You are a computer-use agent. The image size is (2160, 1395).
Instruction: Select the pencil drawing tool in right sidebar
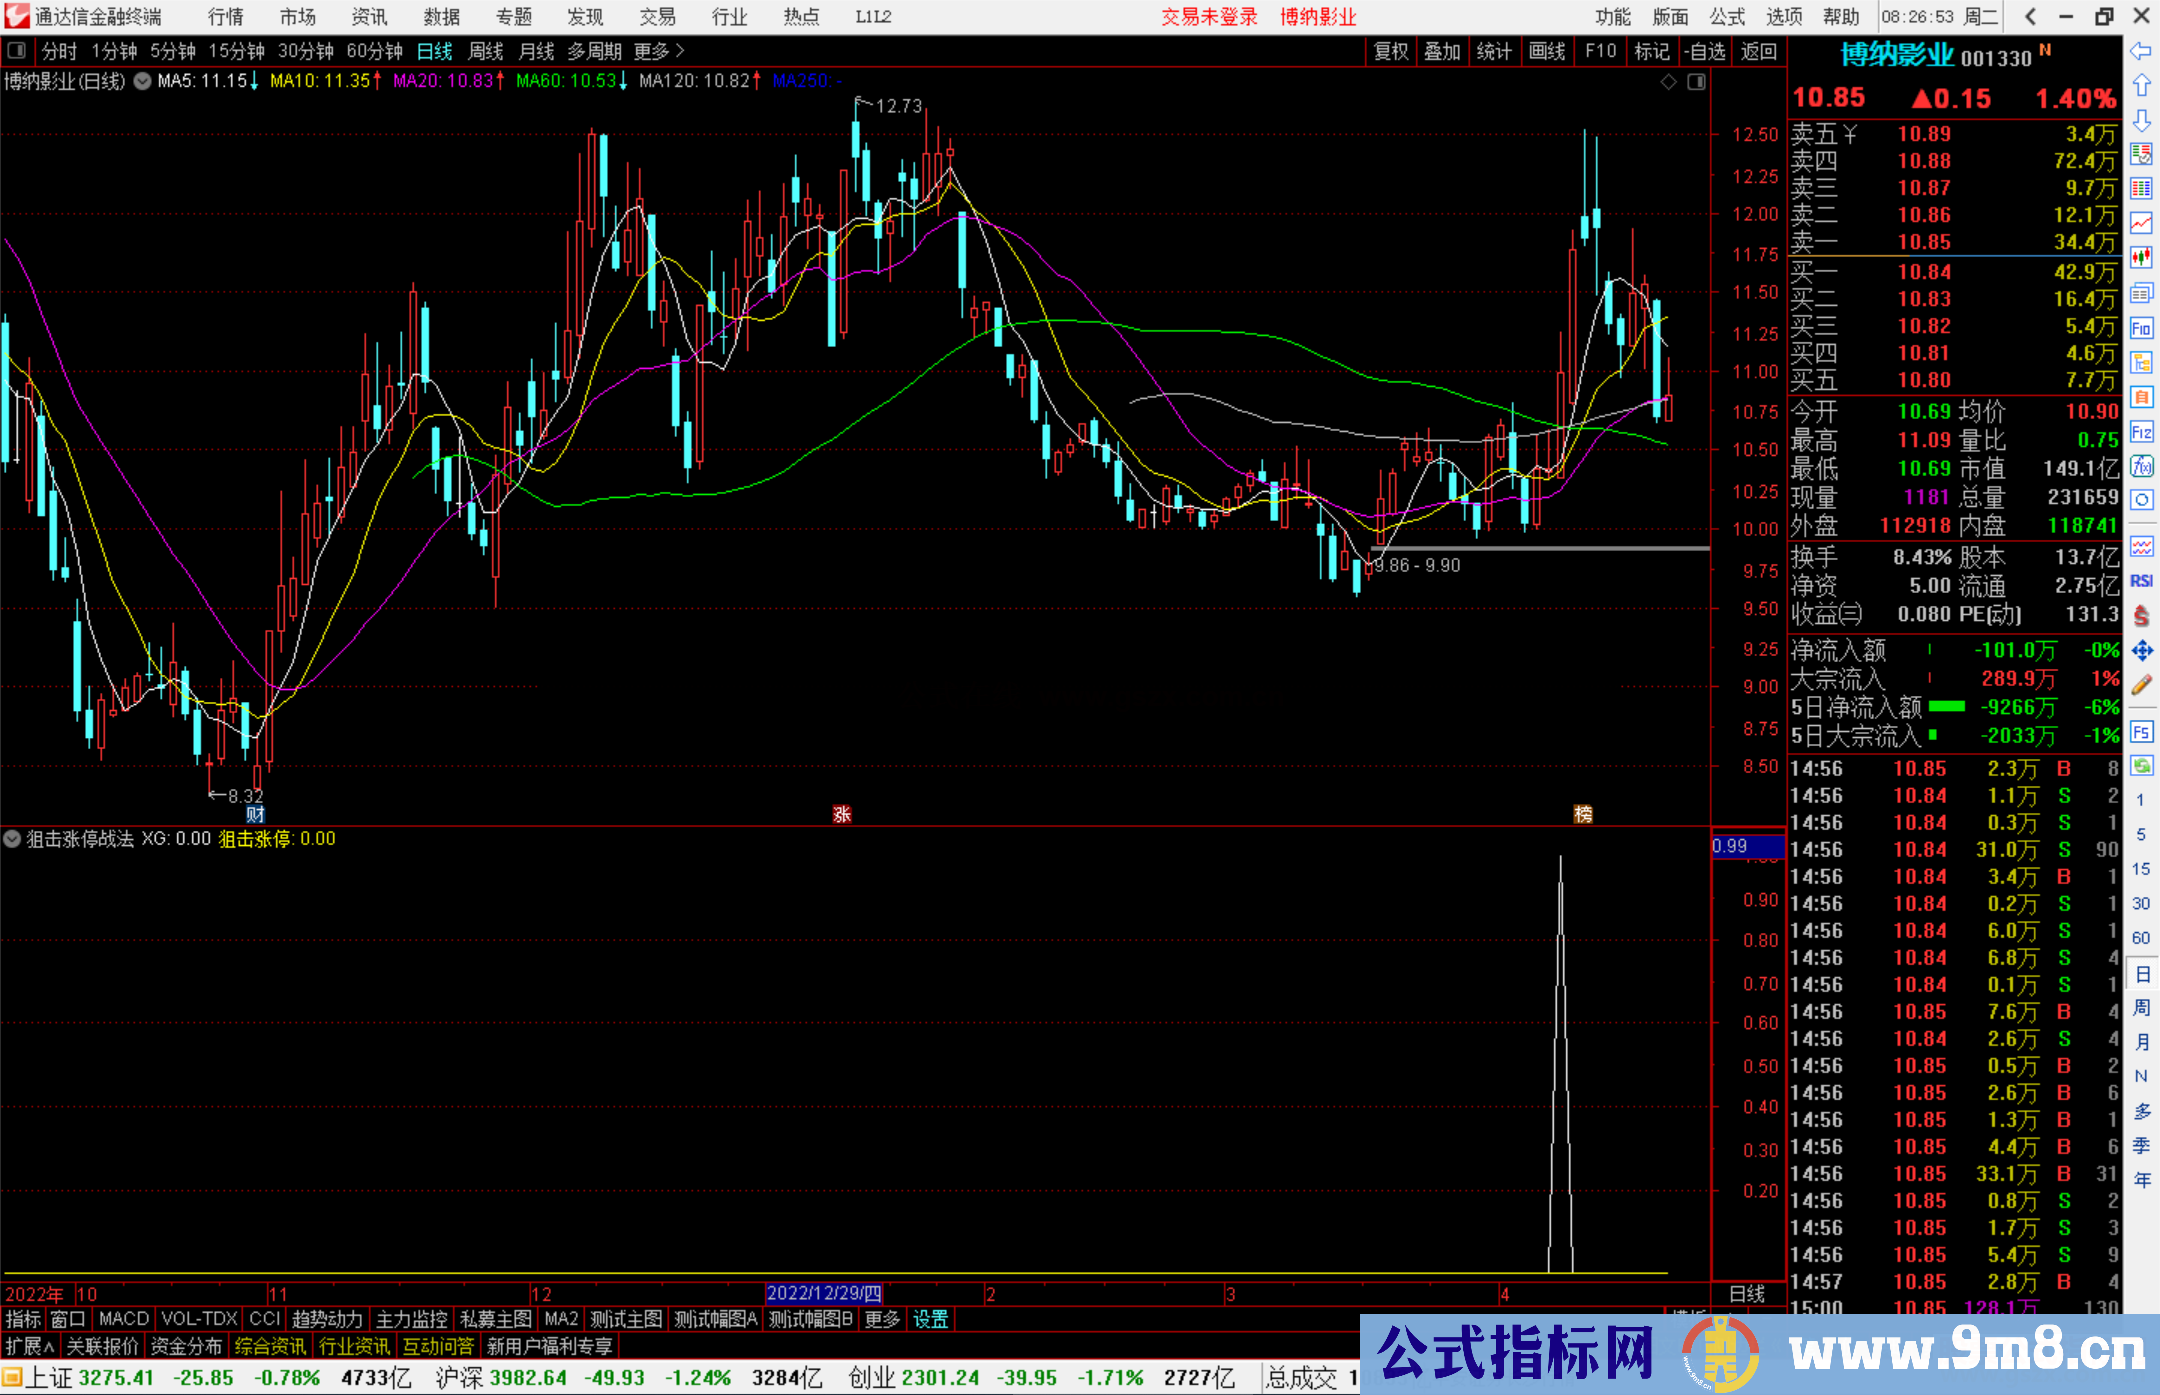[2142, 683]
